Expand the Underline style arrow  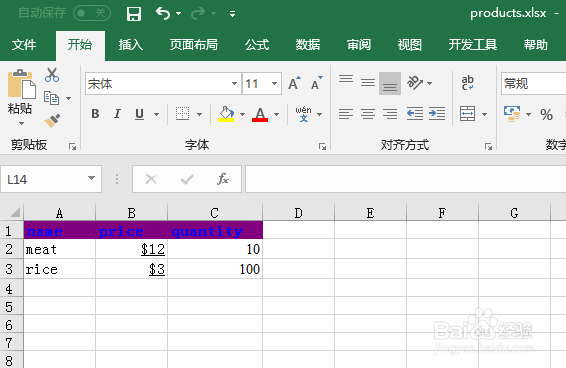(156, 114)
